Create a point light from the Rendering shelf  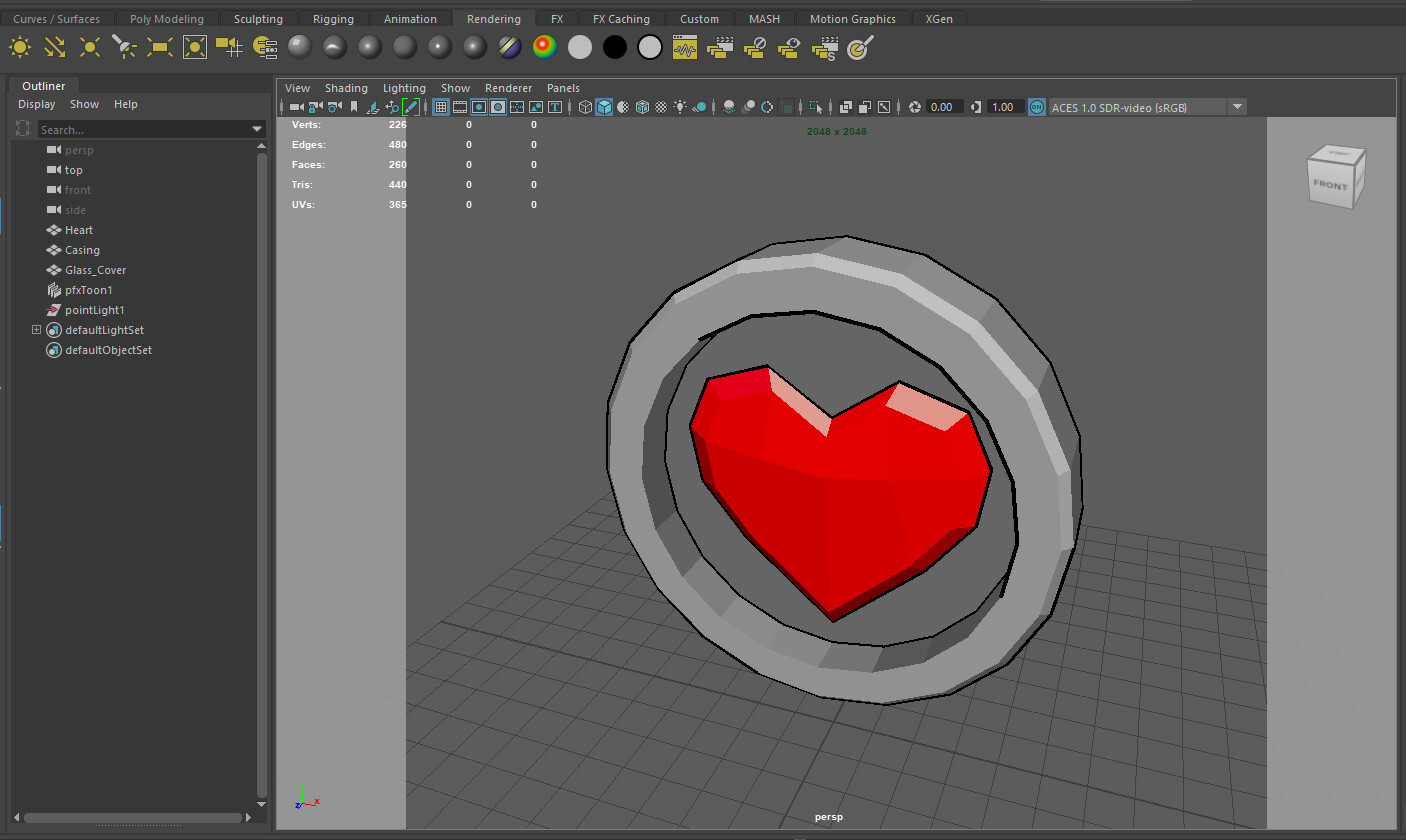tap(90, 46)
